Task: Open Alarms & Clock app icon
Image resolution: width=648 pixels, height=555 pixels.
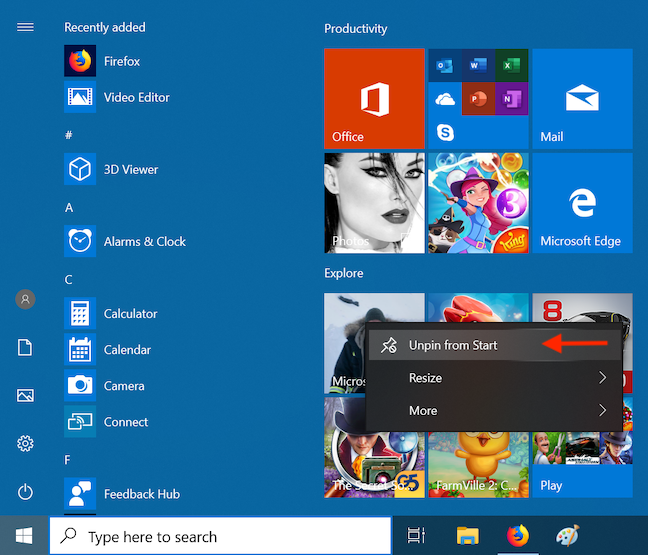Action: [x=80, y=241]
